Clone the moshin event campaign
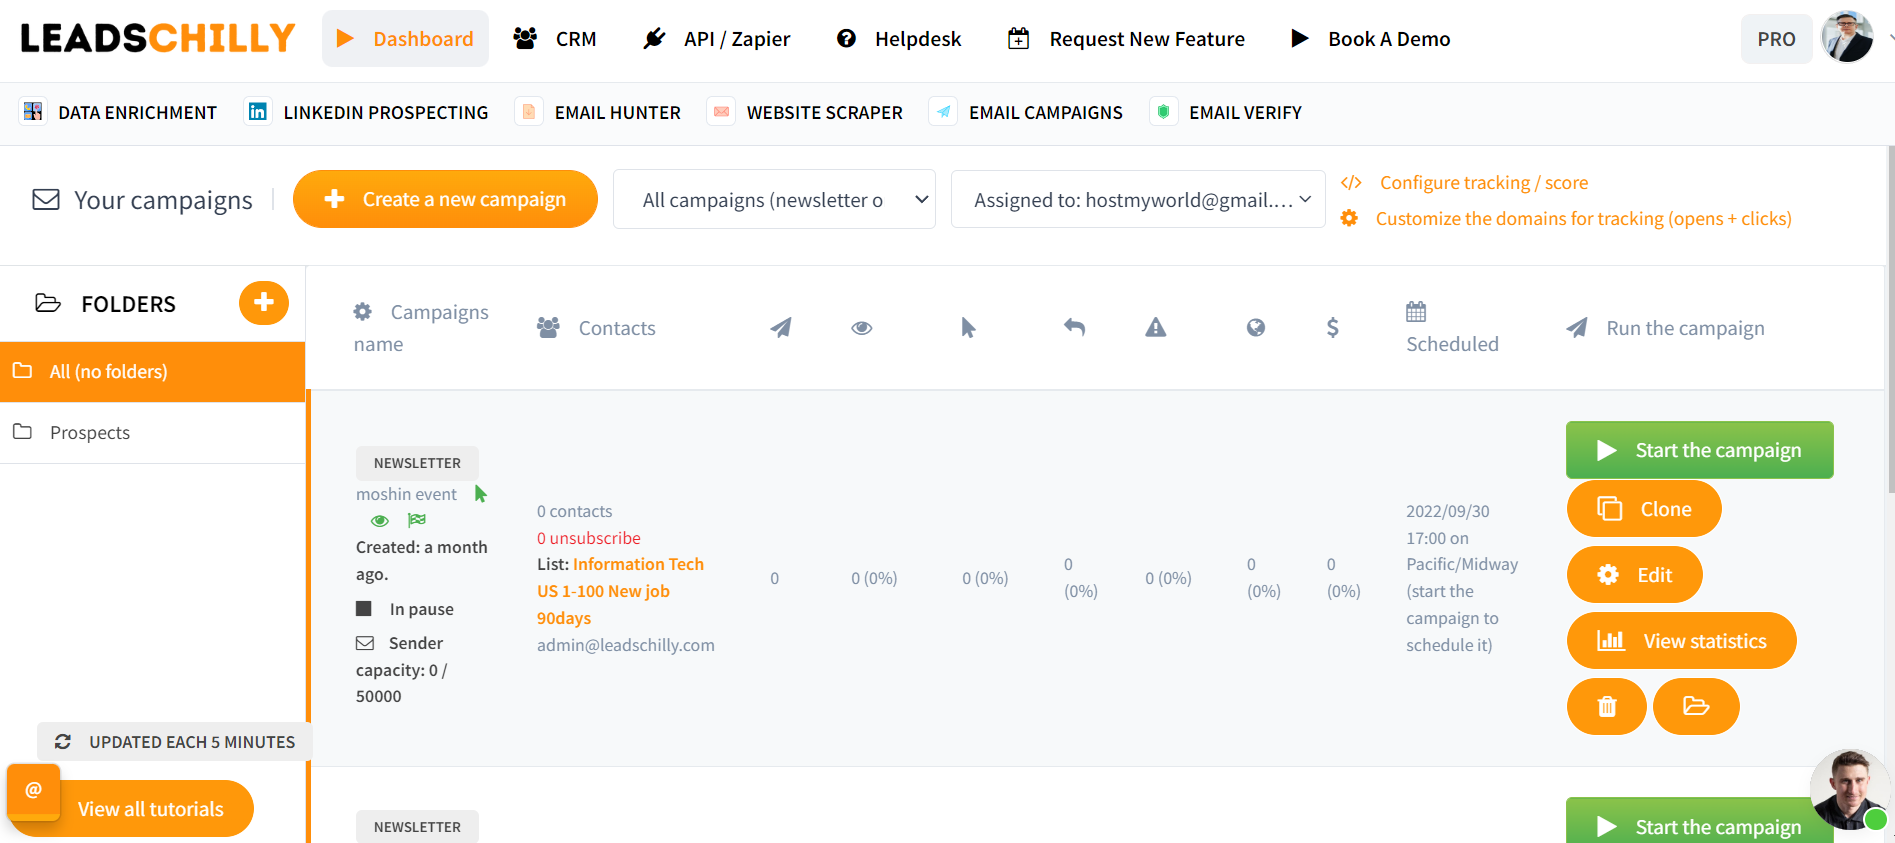The width and height of the screenshot is (1895, 843). pyautogui.click(x=1644, y=509)
